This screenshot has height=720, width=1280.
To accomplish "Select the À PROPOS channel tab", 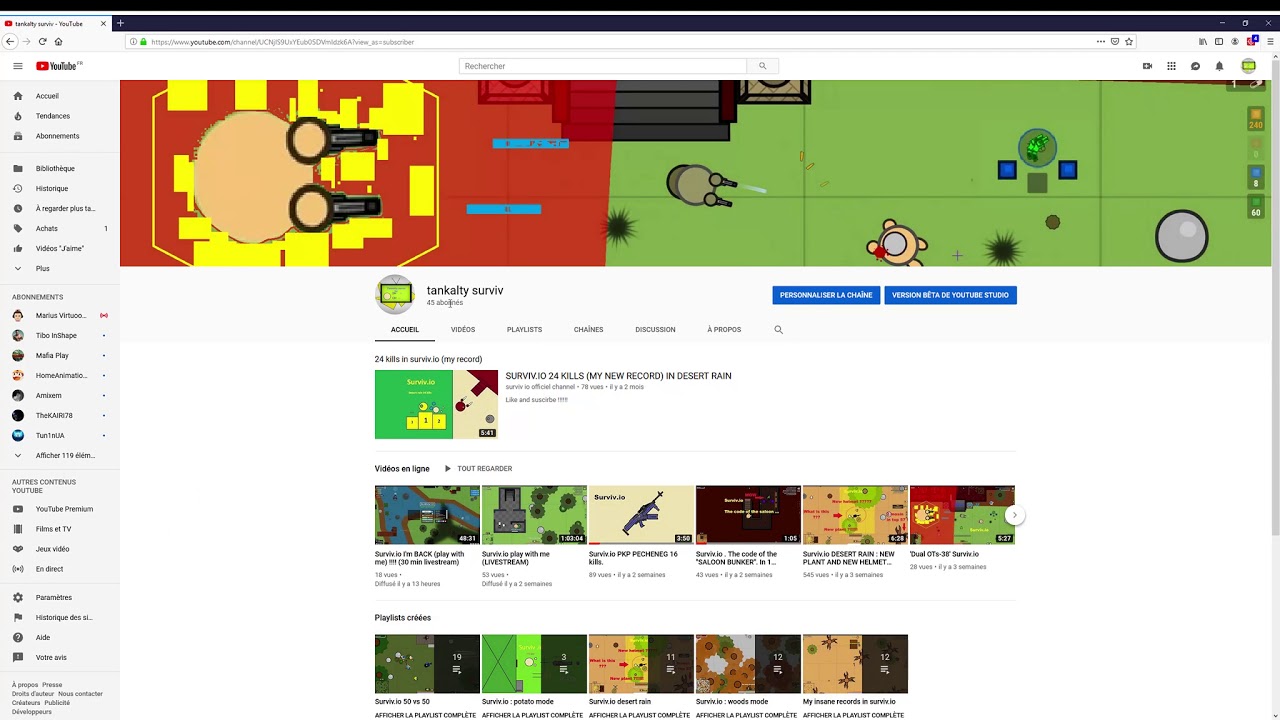I will tap(724, 329).
